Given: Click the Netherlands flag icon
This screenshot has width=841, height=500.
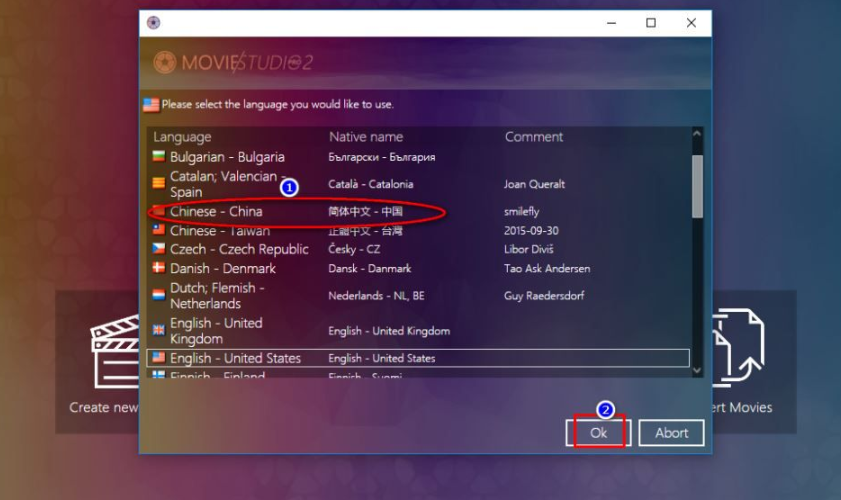Looking at the screenshot, I should click(x=158, y=295).
